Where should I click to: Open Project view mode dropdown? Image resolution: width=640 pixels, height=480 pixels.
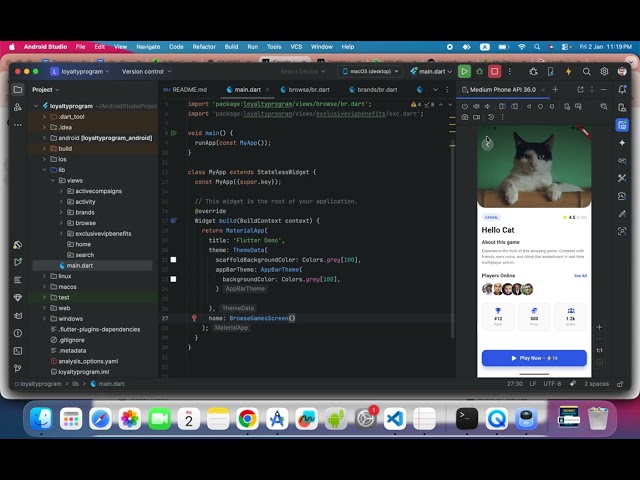pos(46,89)
